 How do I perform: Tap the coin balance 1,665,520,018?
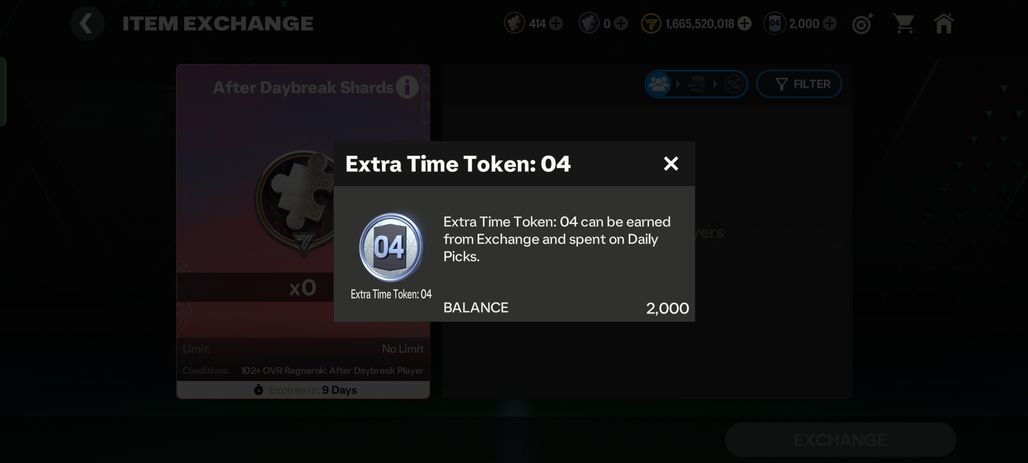coord(700,24)
